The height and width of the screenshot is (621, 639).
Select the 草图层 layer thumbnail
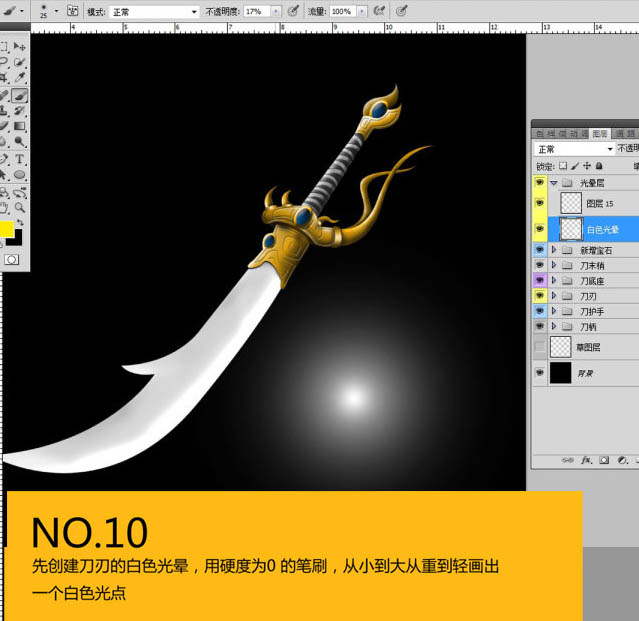click(560, 347)
